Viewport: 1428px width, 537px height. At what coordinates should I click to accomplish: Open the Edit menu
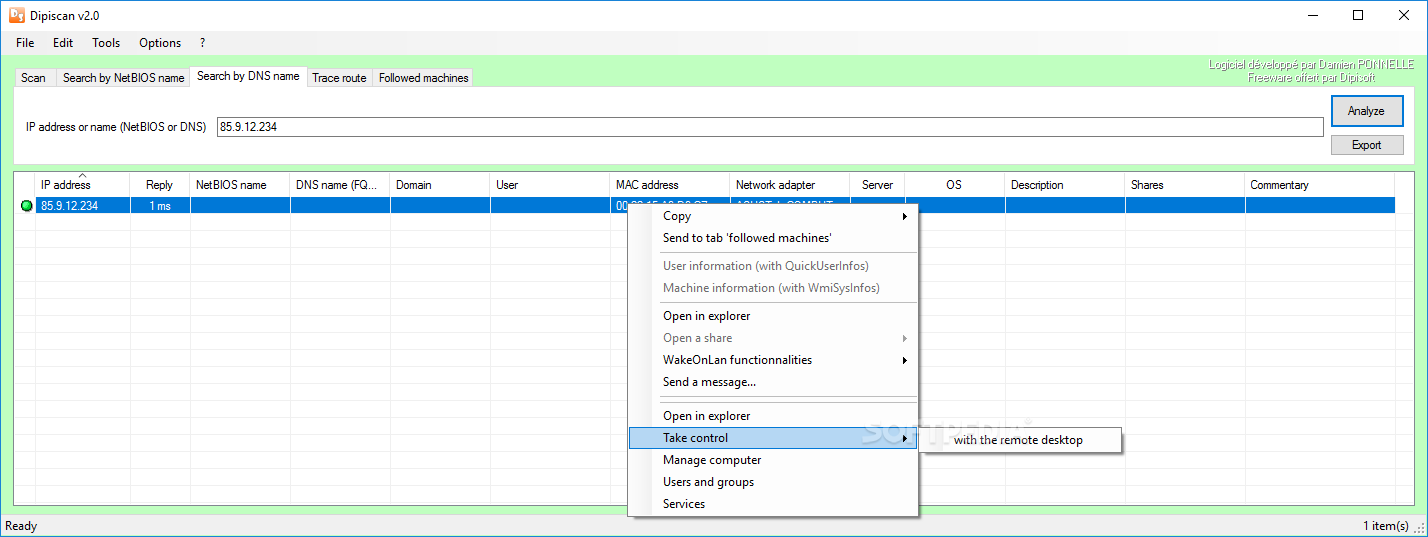pos(63,43)
